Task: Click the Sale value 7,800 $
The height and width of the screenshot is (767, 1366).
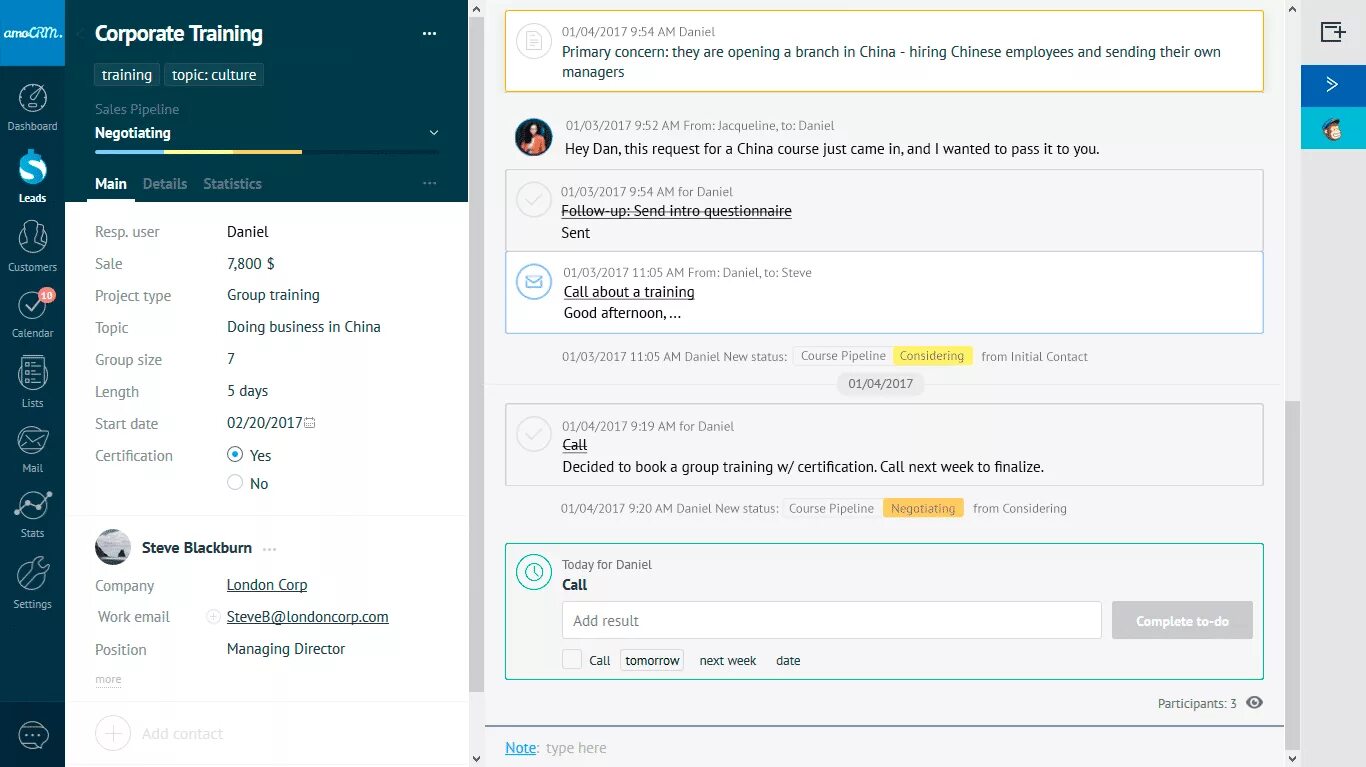Action: [x=251, y=264]
